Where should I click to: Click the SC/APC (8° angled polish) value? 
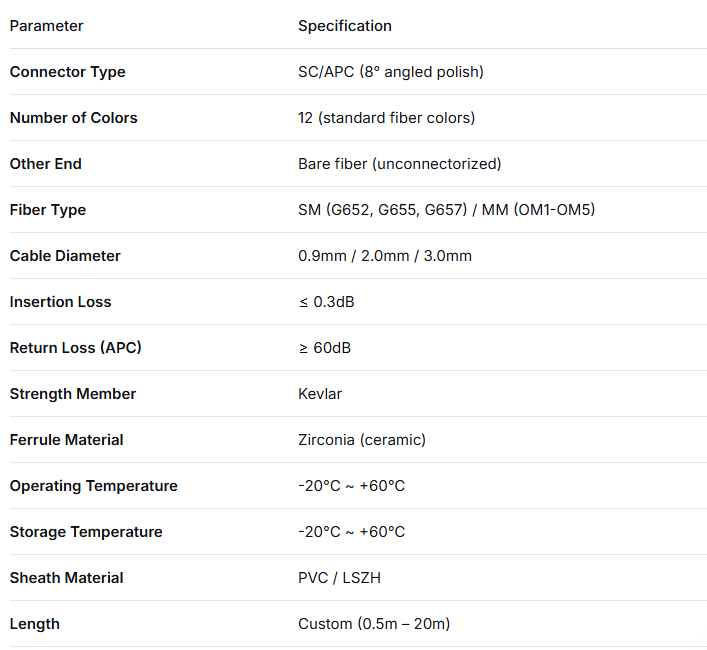[x=391, y=72]
